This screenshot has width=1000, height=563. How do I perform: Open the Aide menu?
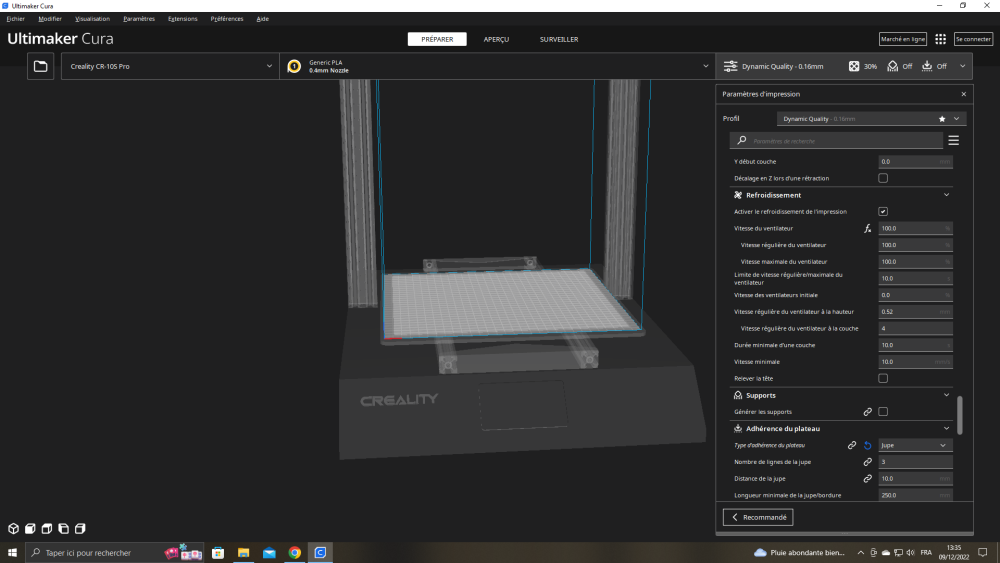click(x=263, y=19)
